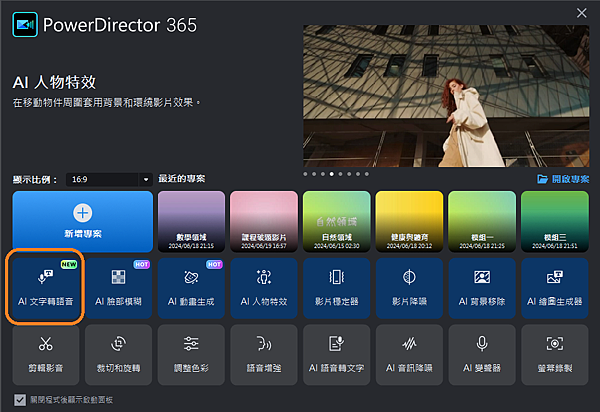Launch the 裁切和旋轉 tool

(x=118, y=355)
